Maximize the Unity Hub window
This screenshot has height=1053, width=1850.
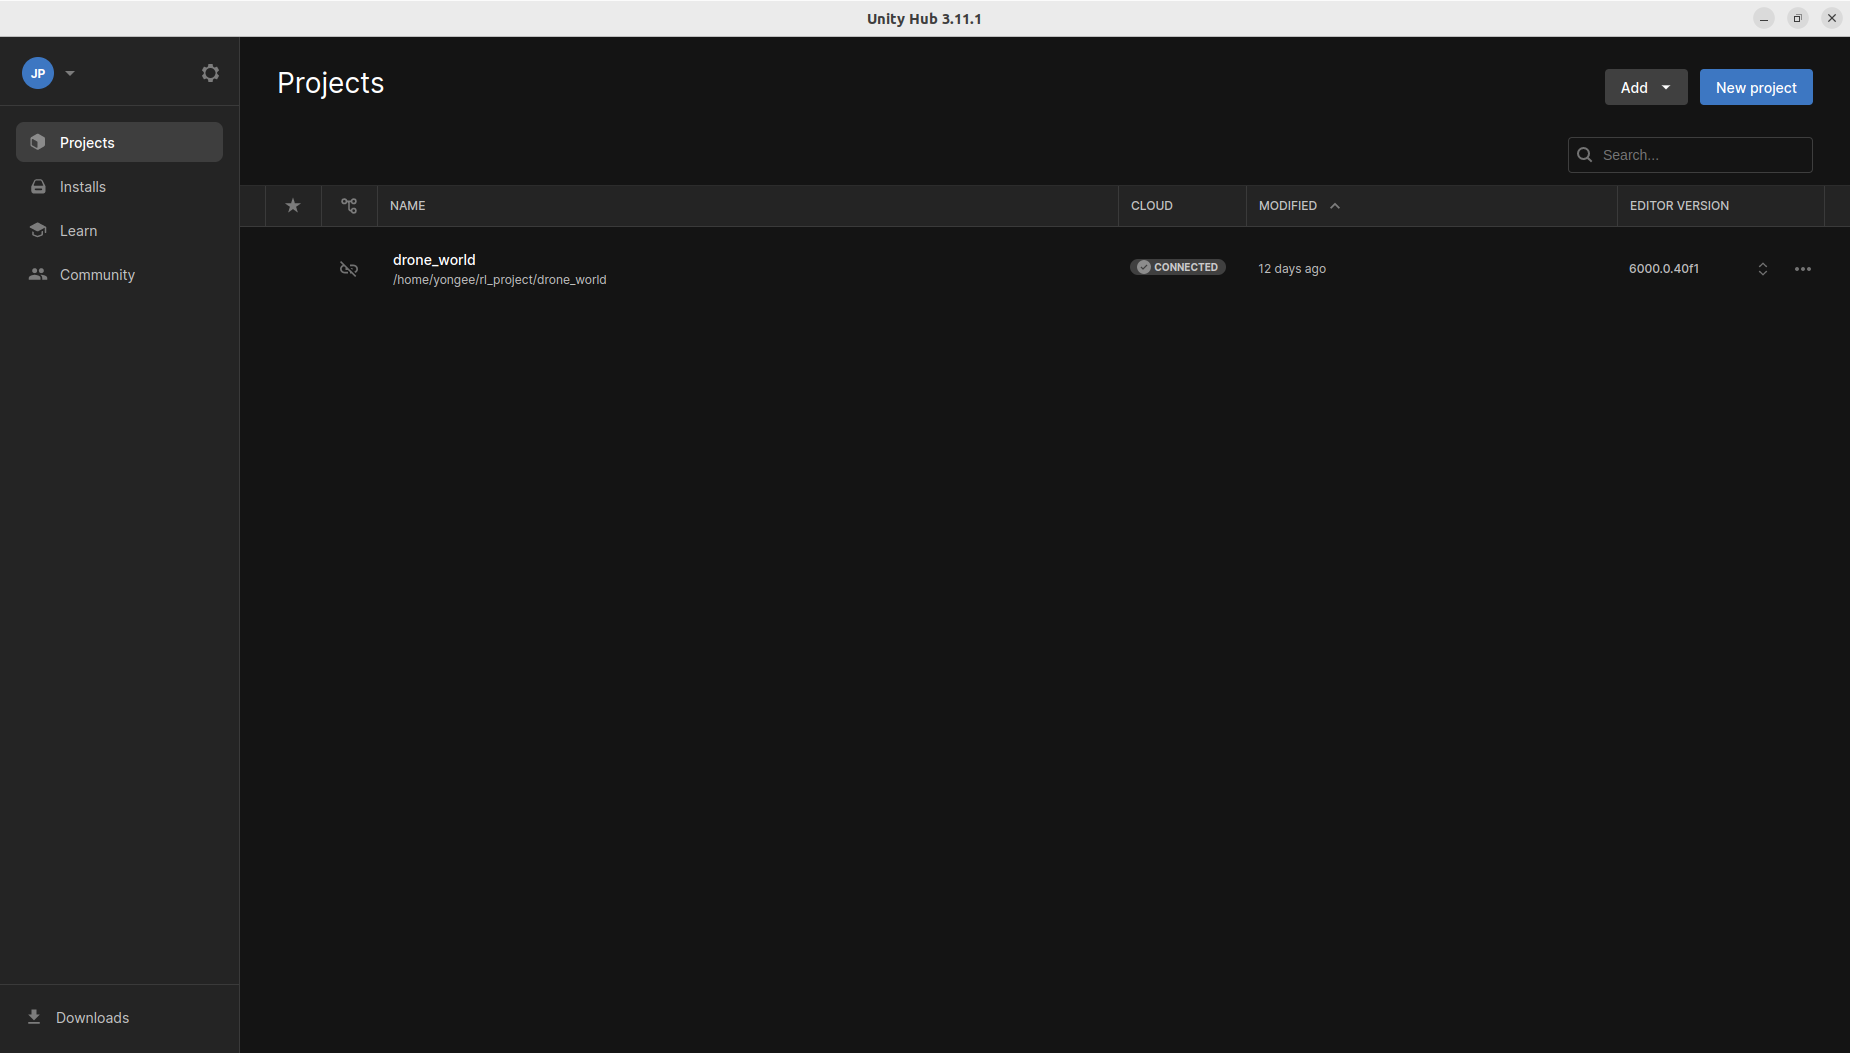coord(1798,18)
